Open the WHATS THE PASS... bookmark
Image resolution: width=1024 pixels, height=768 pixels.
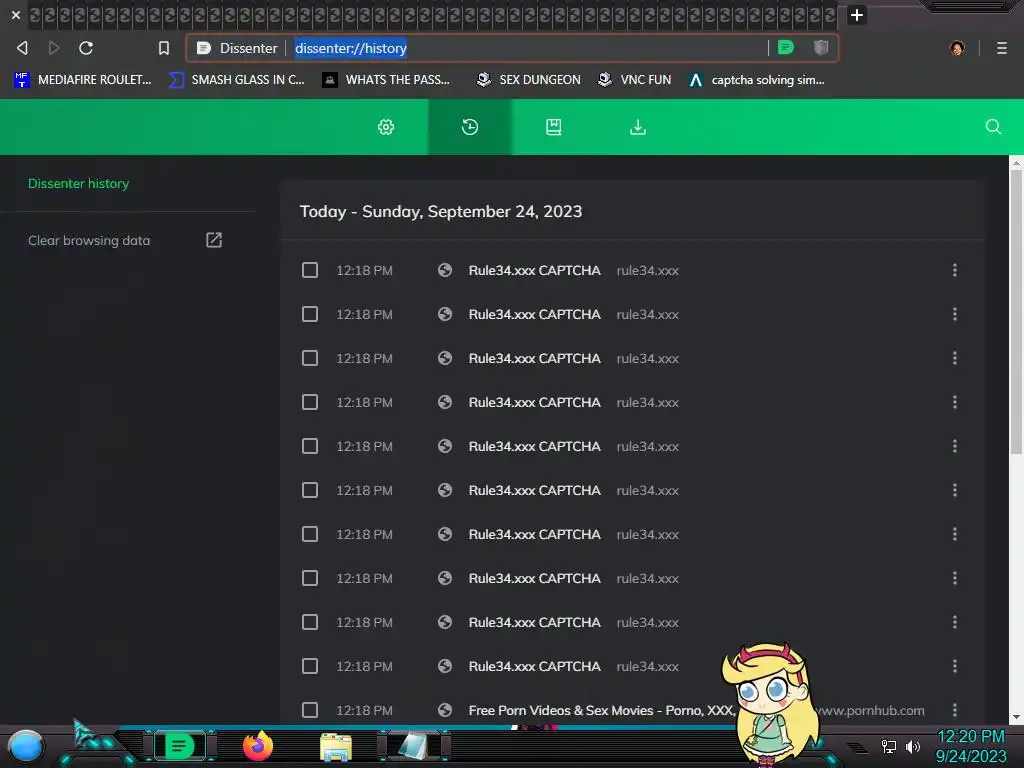(387, 80)
